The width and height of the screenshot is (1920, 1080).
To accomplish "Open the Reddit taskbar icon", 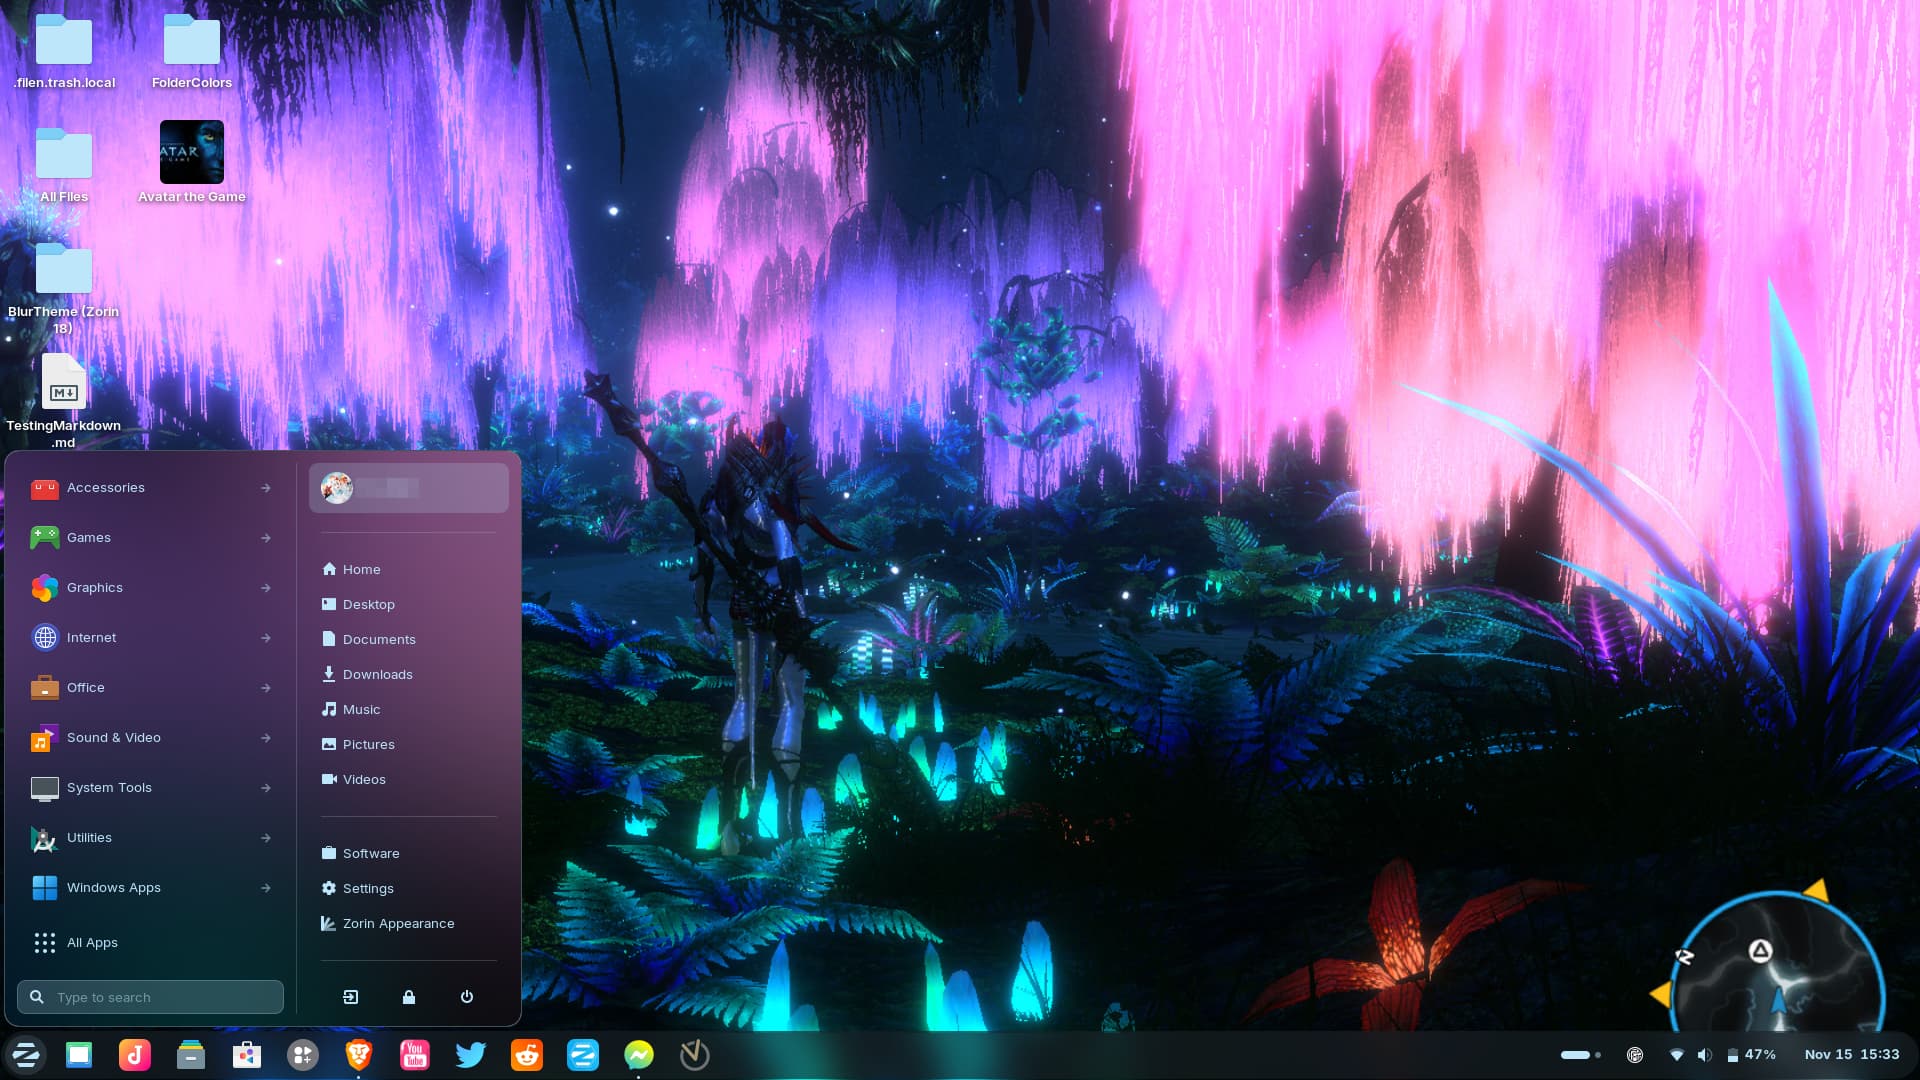I will (x=527, y=1054).
